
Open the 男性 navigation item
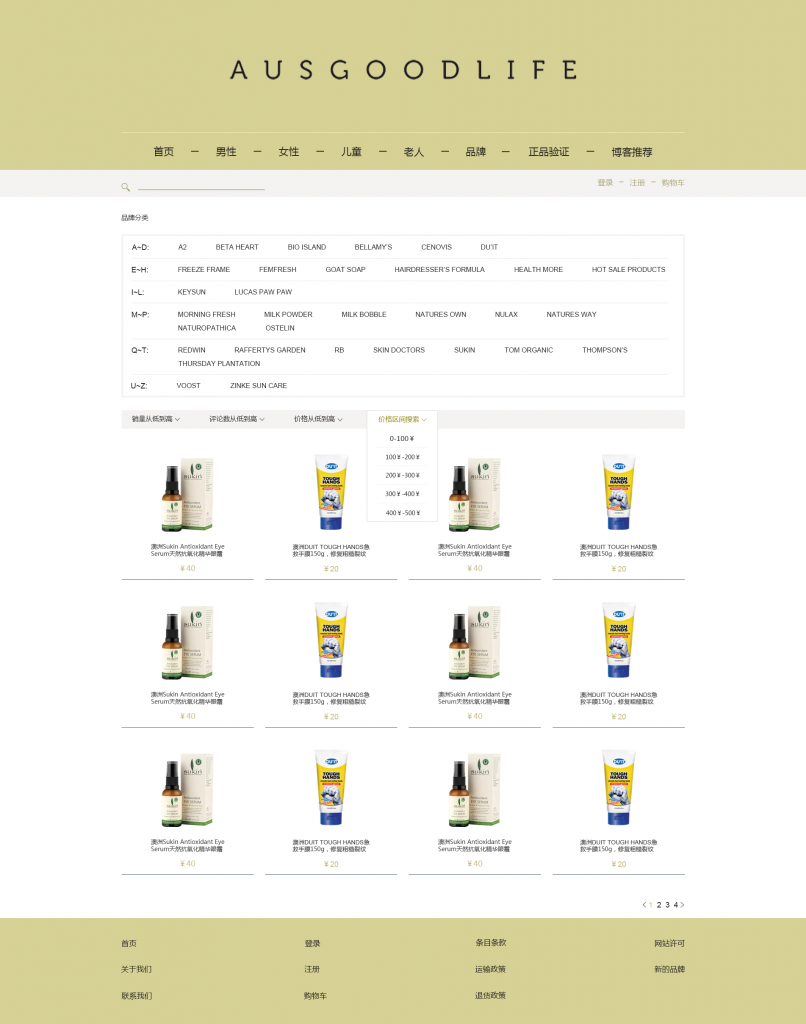pos(226,152)
